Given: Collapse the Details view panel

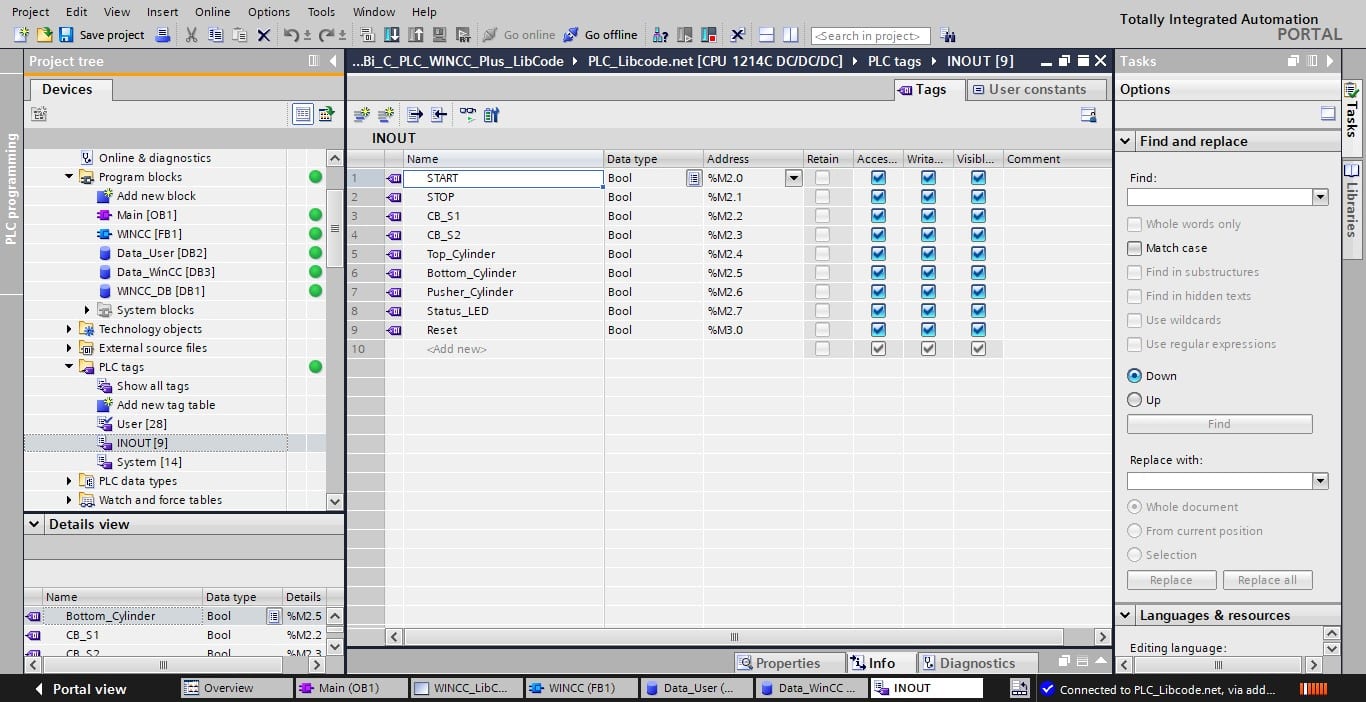Looking at the screenshot, I should point(35,524).
